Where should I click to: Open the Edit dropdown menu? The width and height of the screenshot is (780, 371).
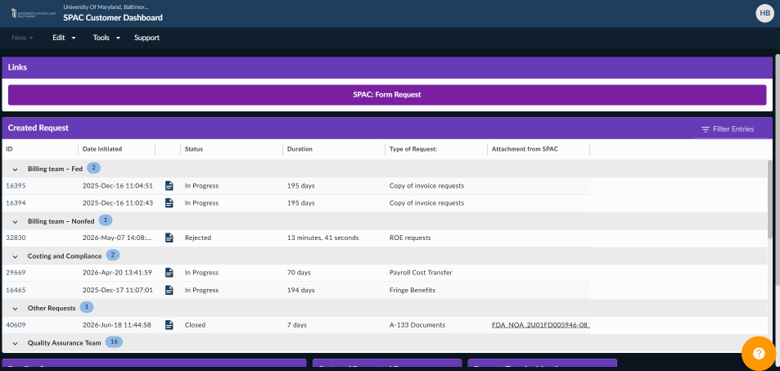[x=64, y=38]
